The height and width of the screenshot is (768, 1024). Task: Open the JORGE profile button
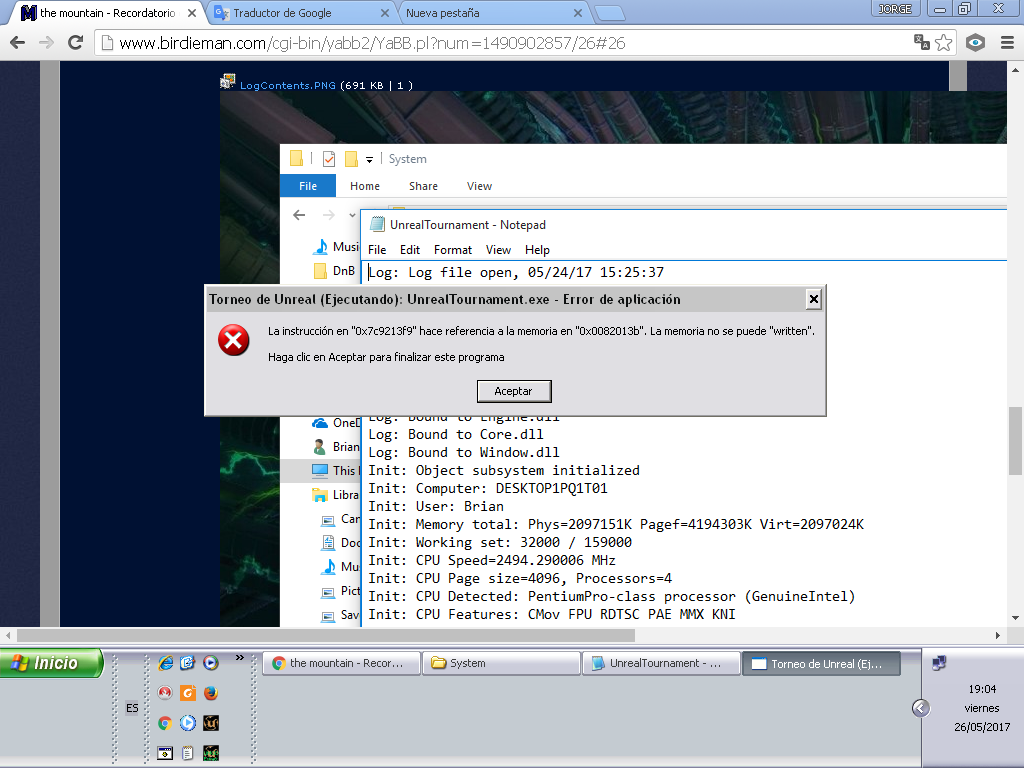895,8
